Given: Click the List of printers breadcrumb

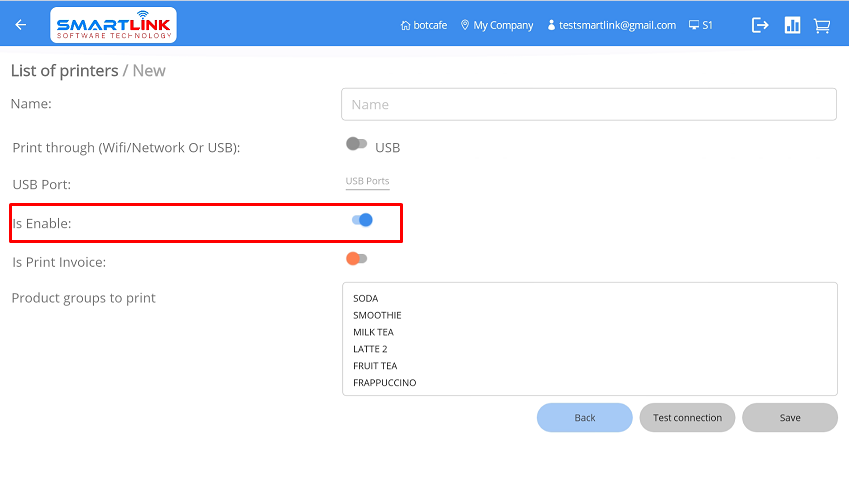Looking at the screenshot, I should [x=64, y=71].
